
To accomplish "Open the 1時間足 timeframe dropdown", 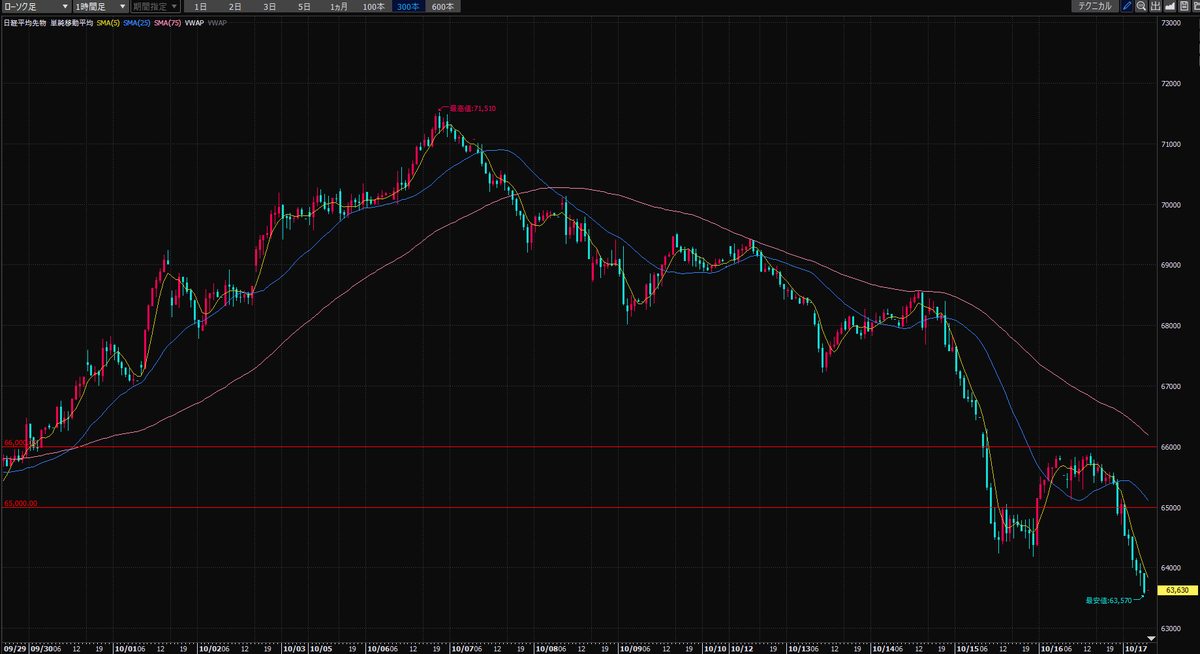I will point(100,6).
